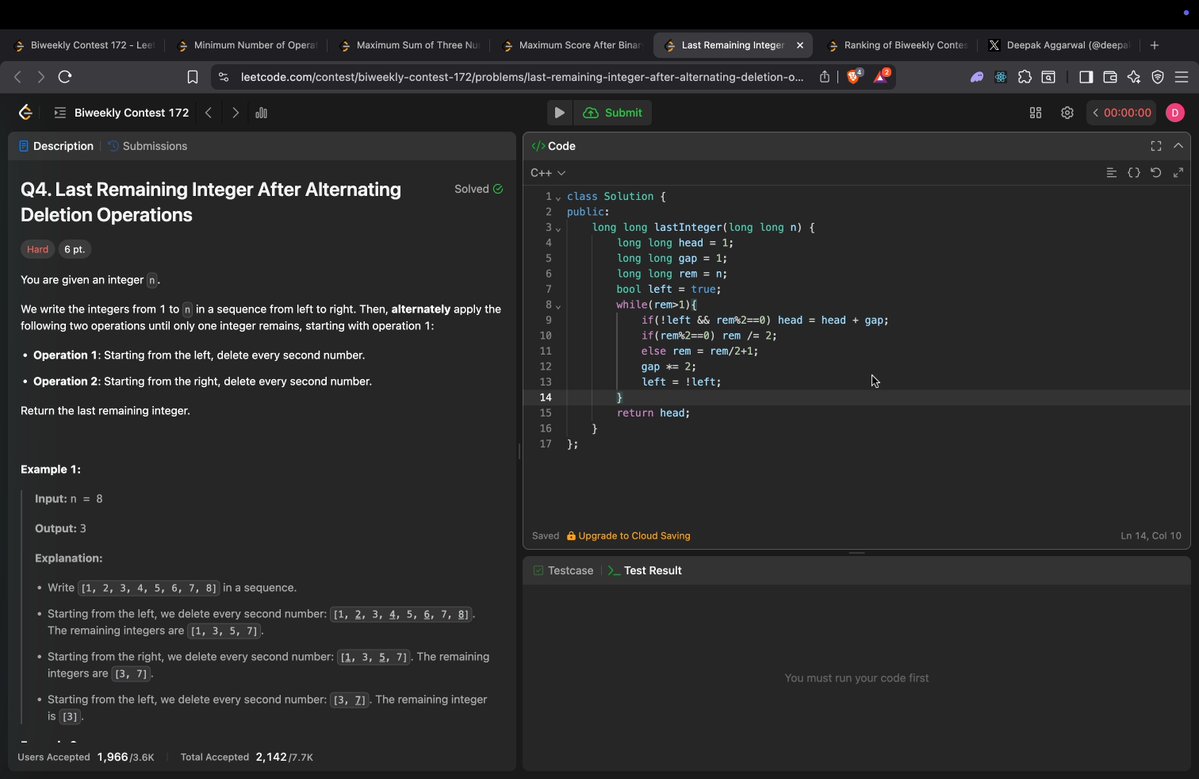
Task: Open Brave Shields lion icon
Action: click(x=854, y=76)
